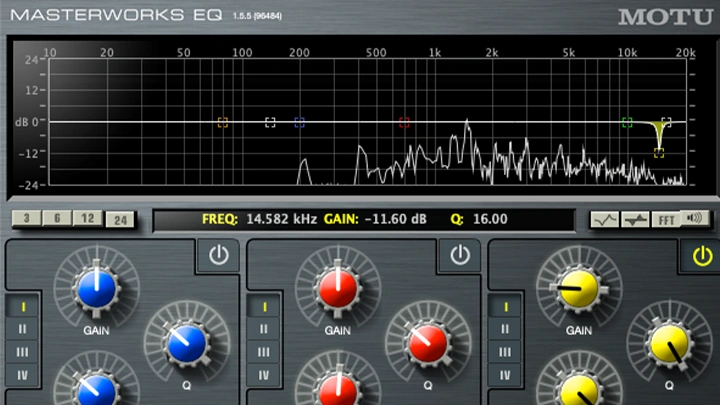Viewport: 720px width, 405px height.
Task: Click the blue GAIN knob
Action: click(x=96, y=288)
